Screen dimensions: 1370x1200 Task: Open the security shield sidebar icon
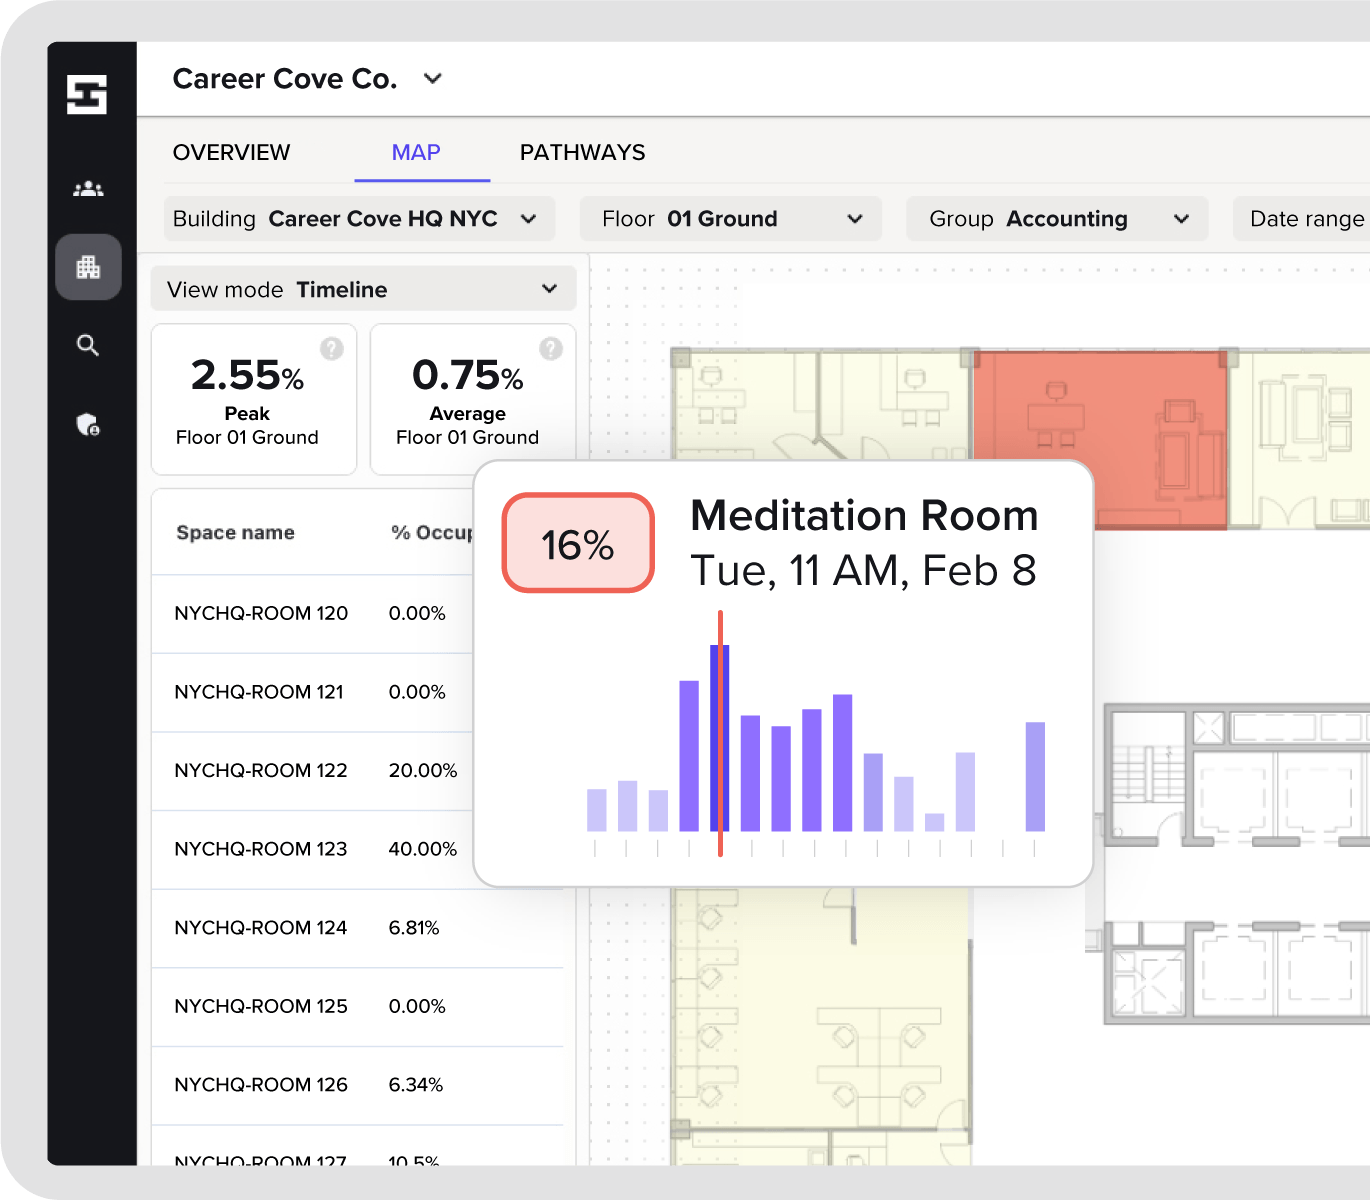88,424
